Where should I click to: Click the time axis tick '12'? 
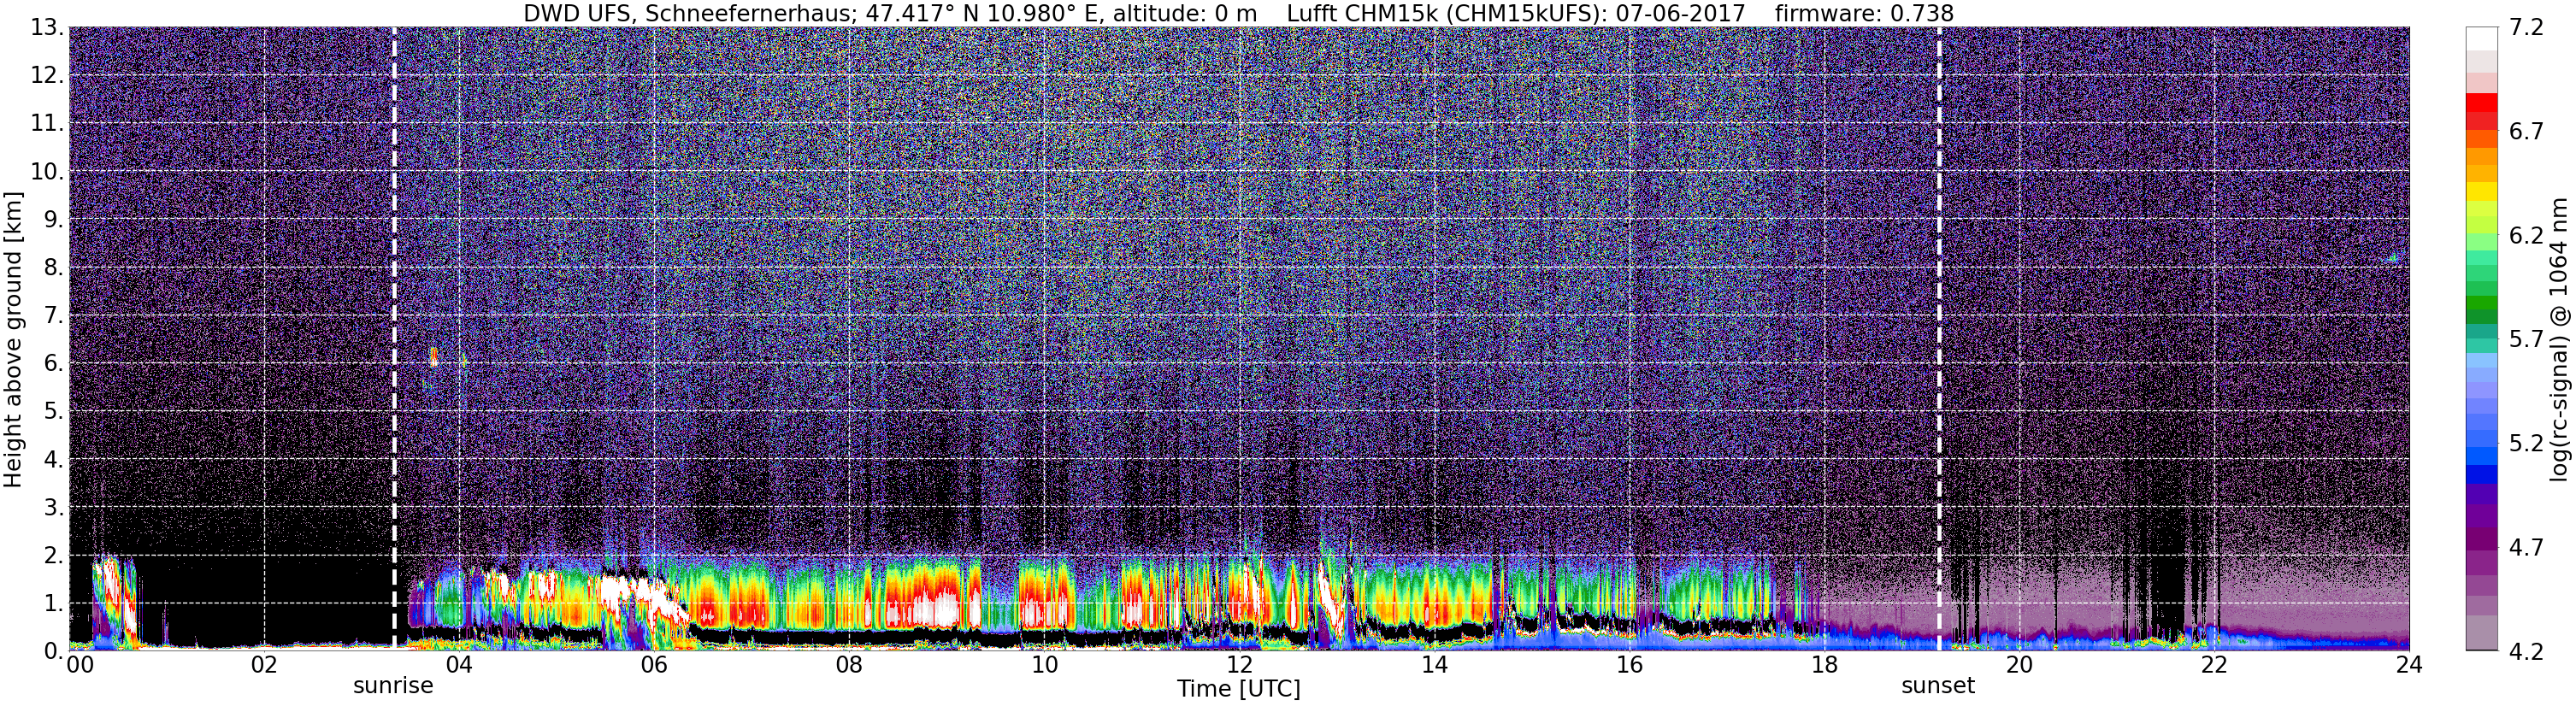[1239, 666]
